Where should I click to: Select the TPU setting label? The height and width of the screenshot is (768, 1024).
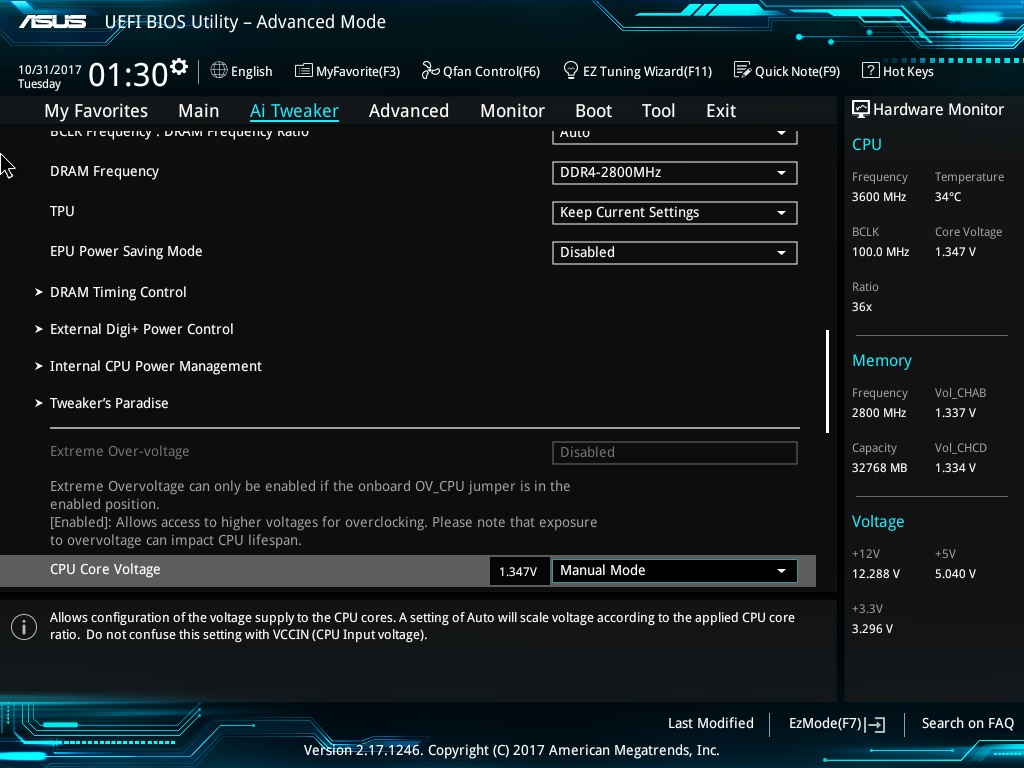(x=62, y=211)
